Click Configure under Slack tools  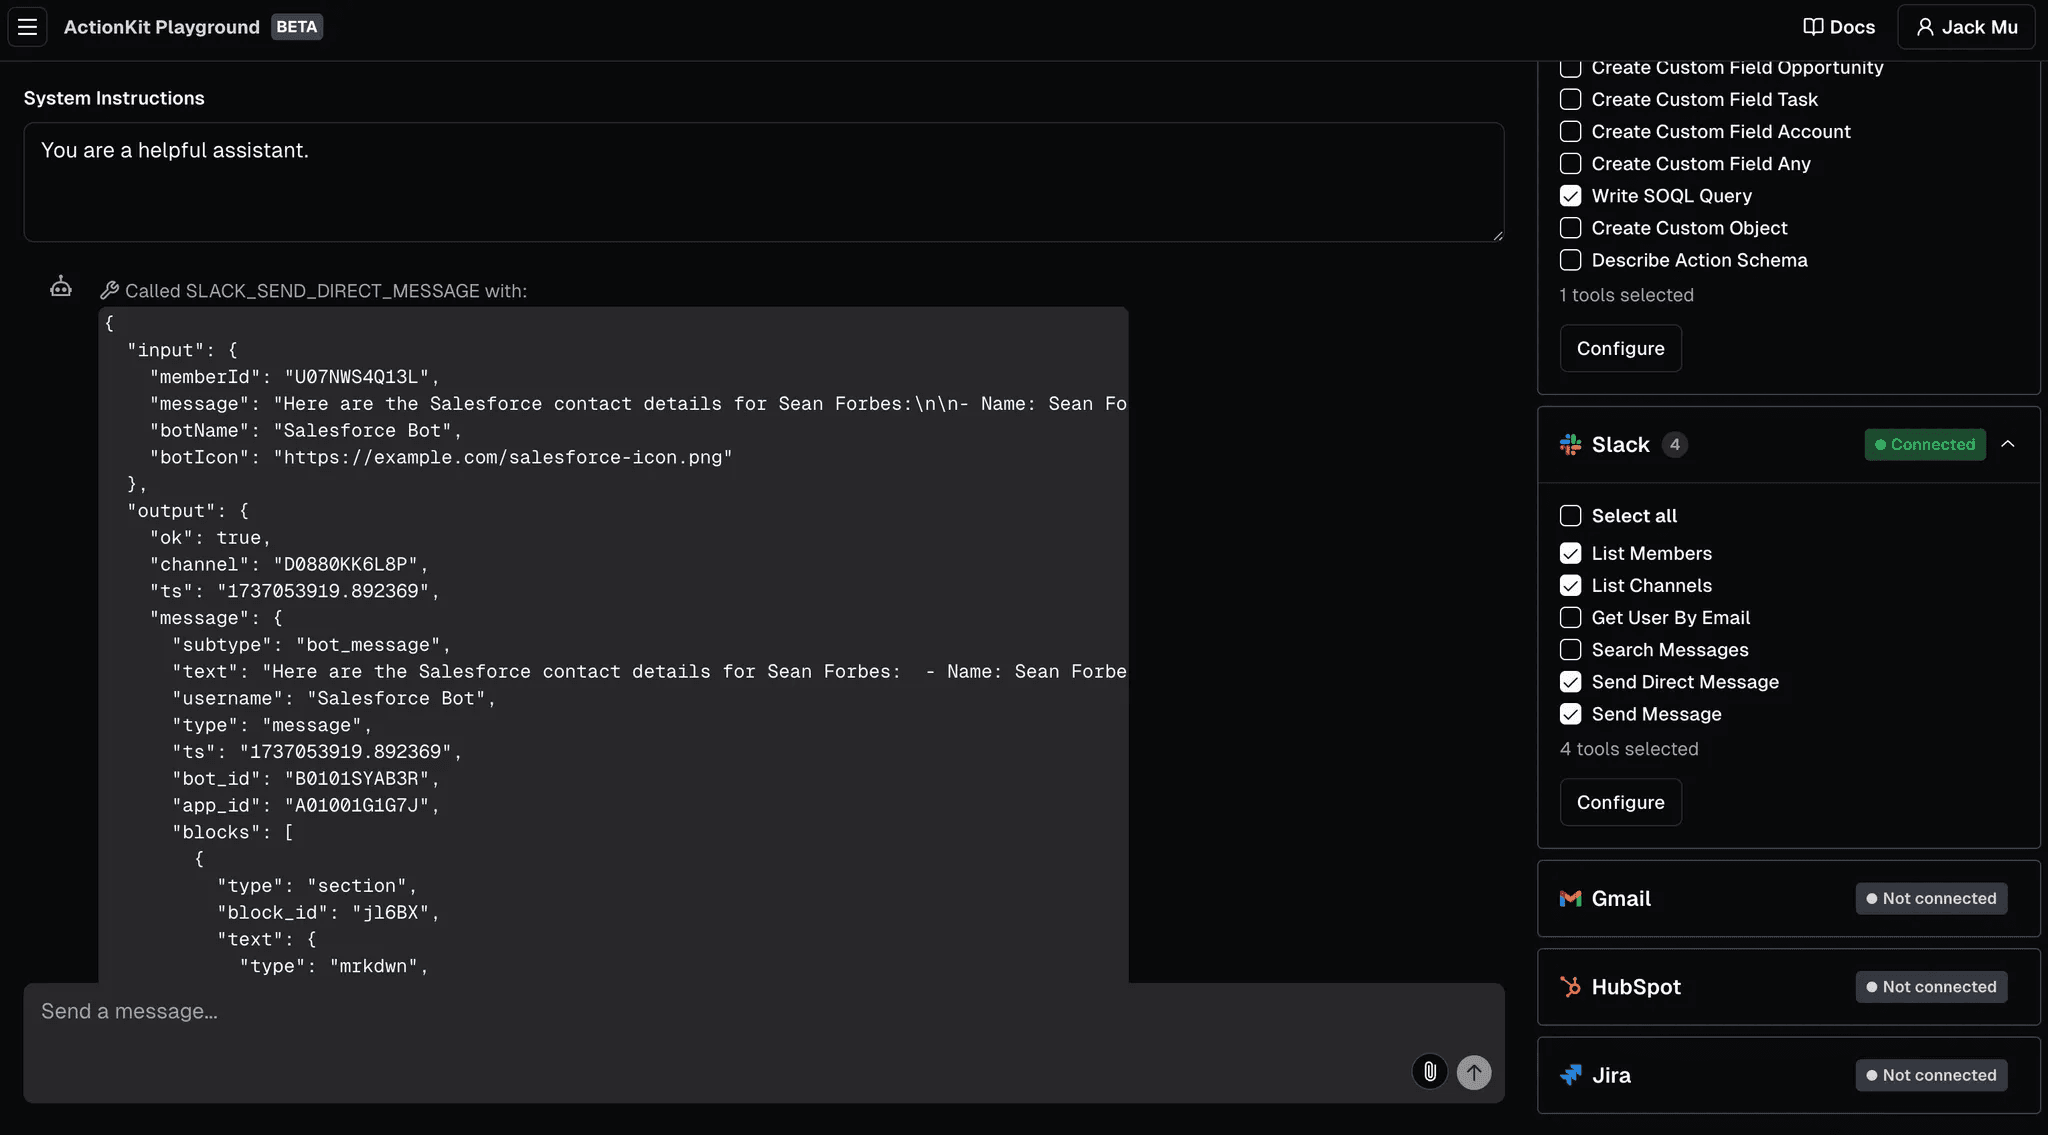coord(1620,802)
